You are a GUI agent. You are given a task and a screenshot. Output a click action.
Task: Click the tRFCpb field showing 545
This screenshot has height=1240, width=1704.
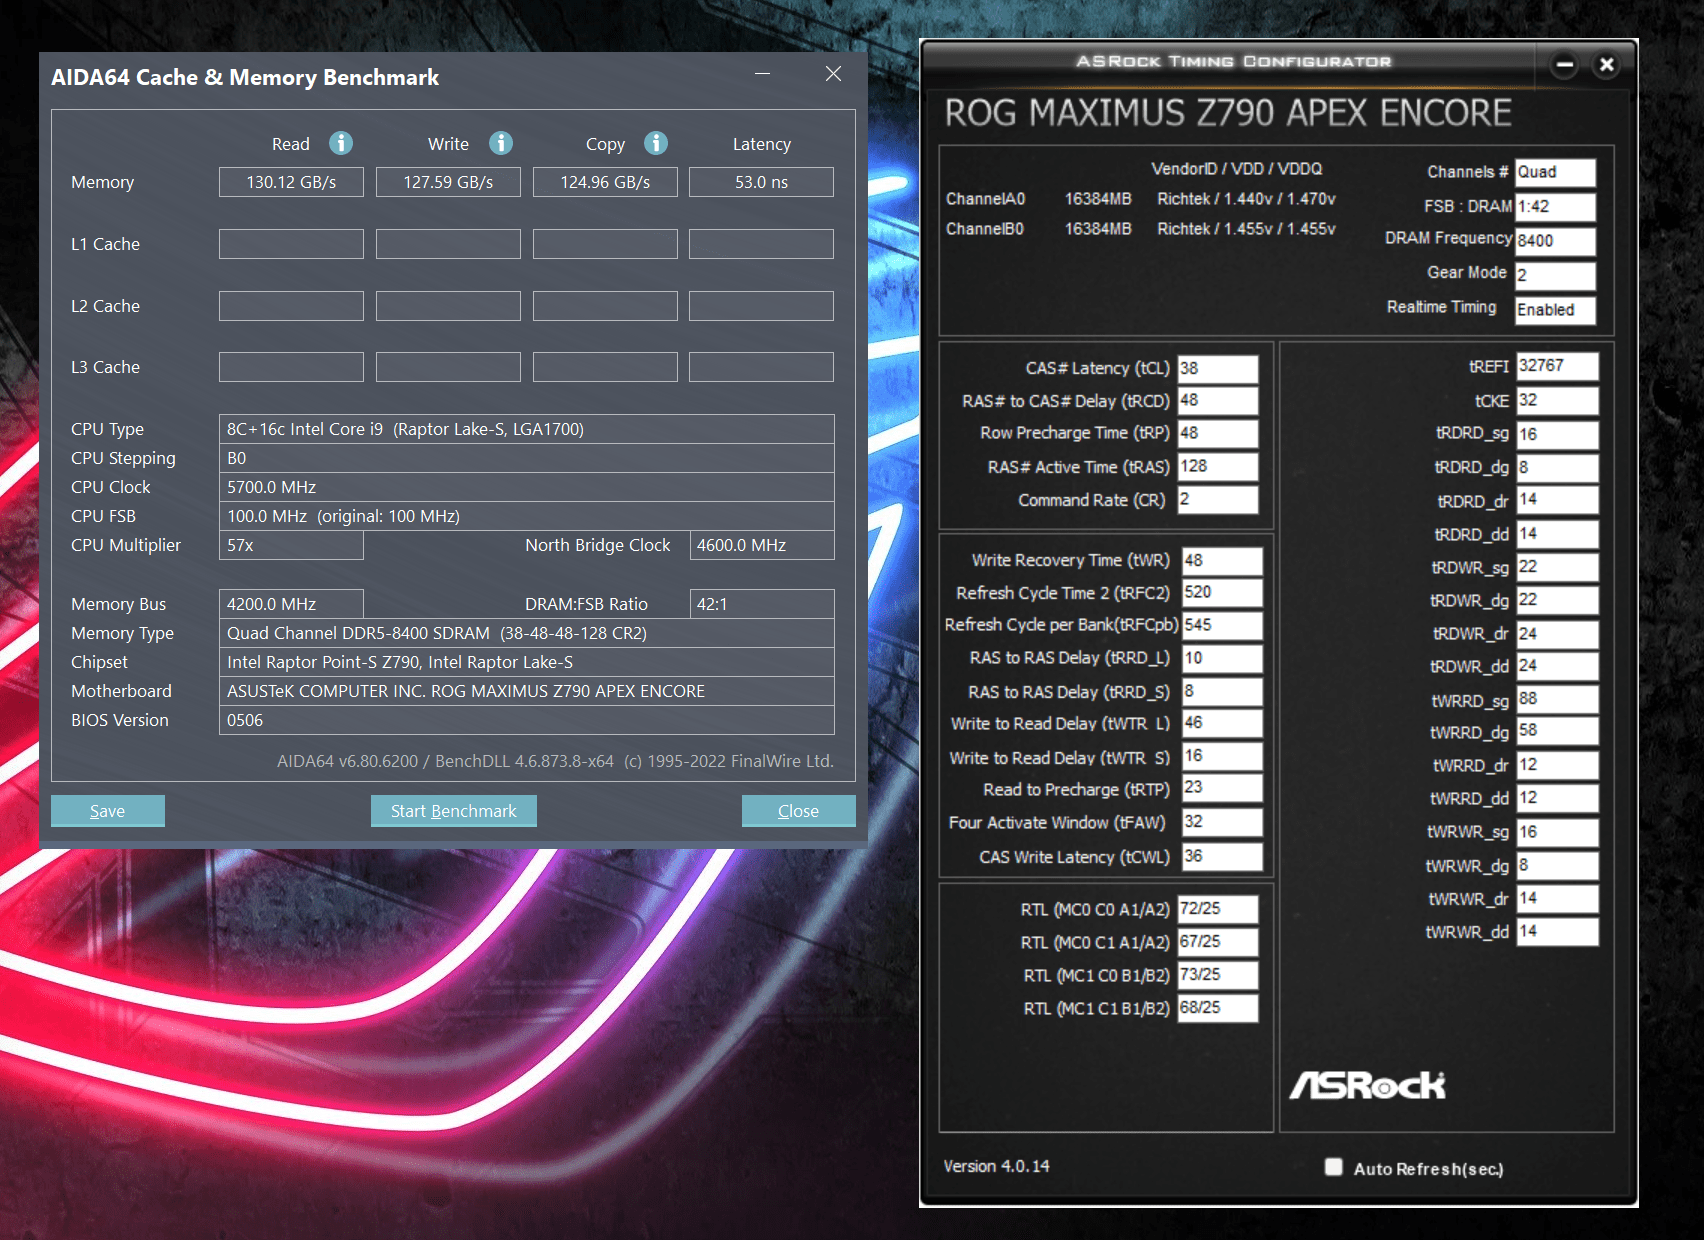pyautogui.click(x=1222, y=625)
